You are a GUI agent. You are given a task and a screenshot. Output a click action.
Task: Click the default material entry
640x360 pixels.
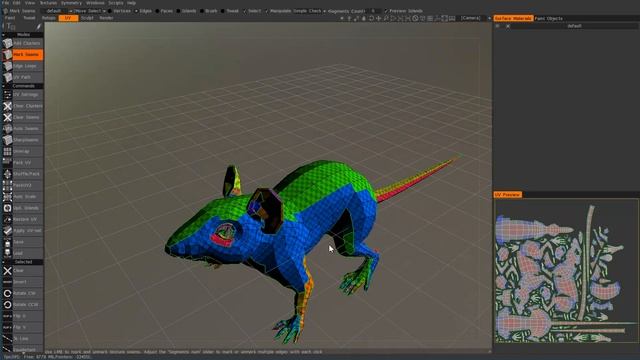574,26
